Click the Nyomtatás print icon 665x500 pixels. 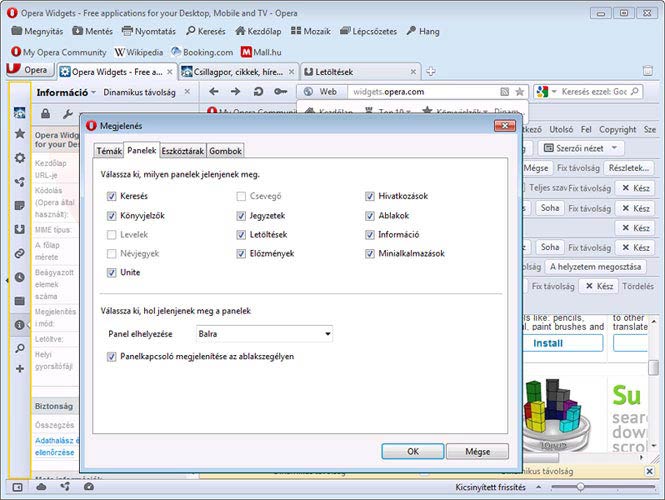(x=127, y=31)
